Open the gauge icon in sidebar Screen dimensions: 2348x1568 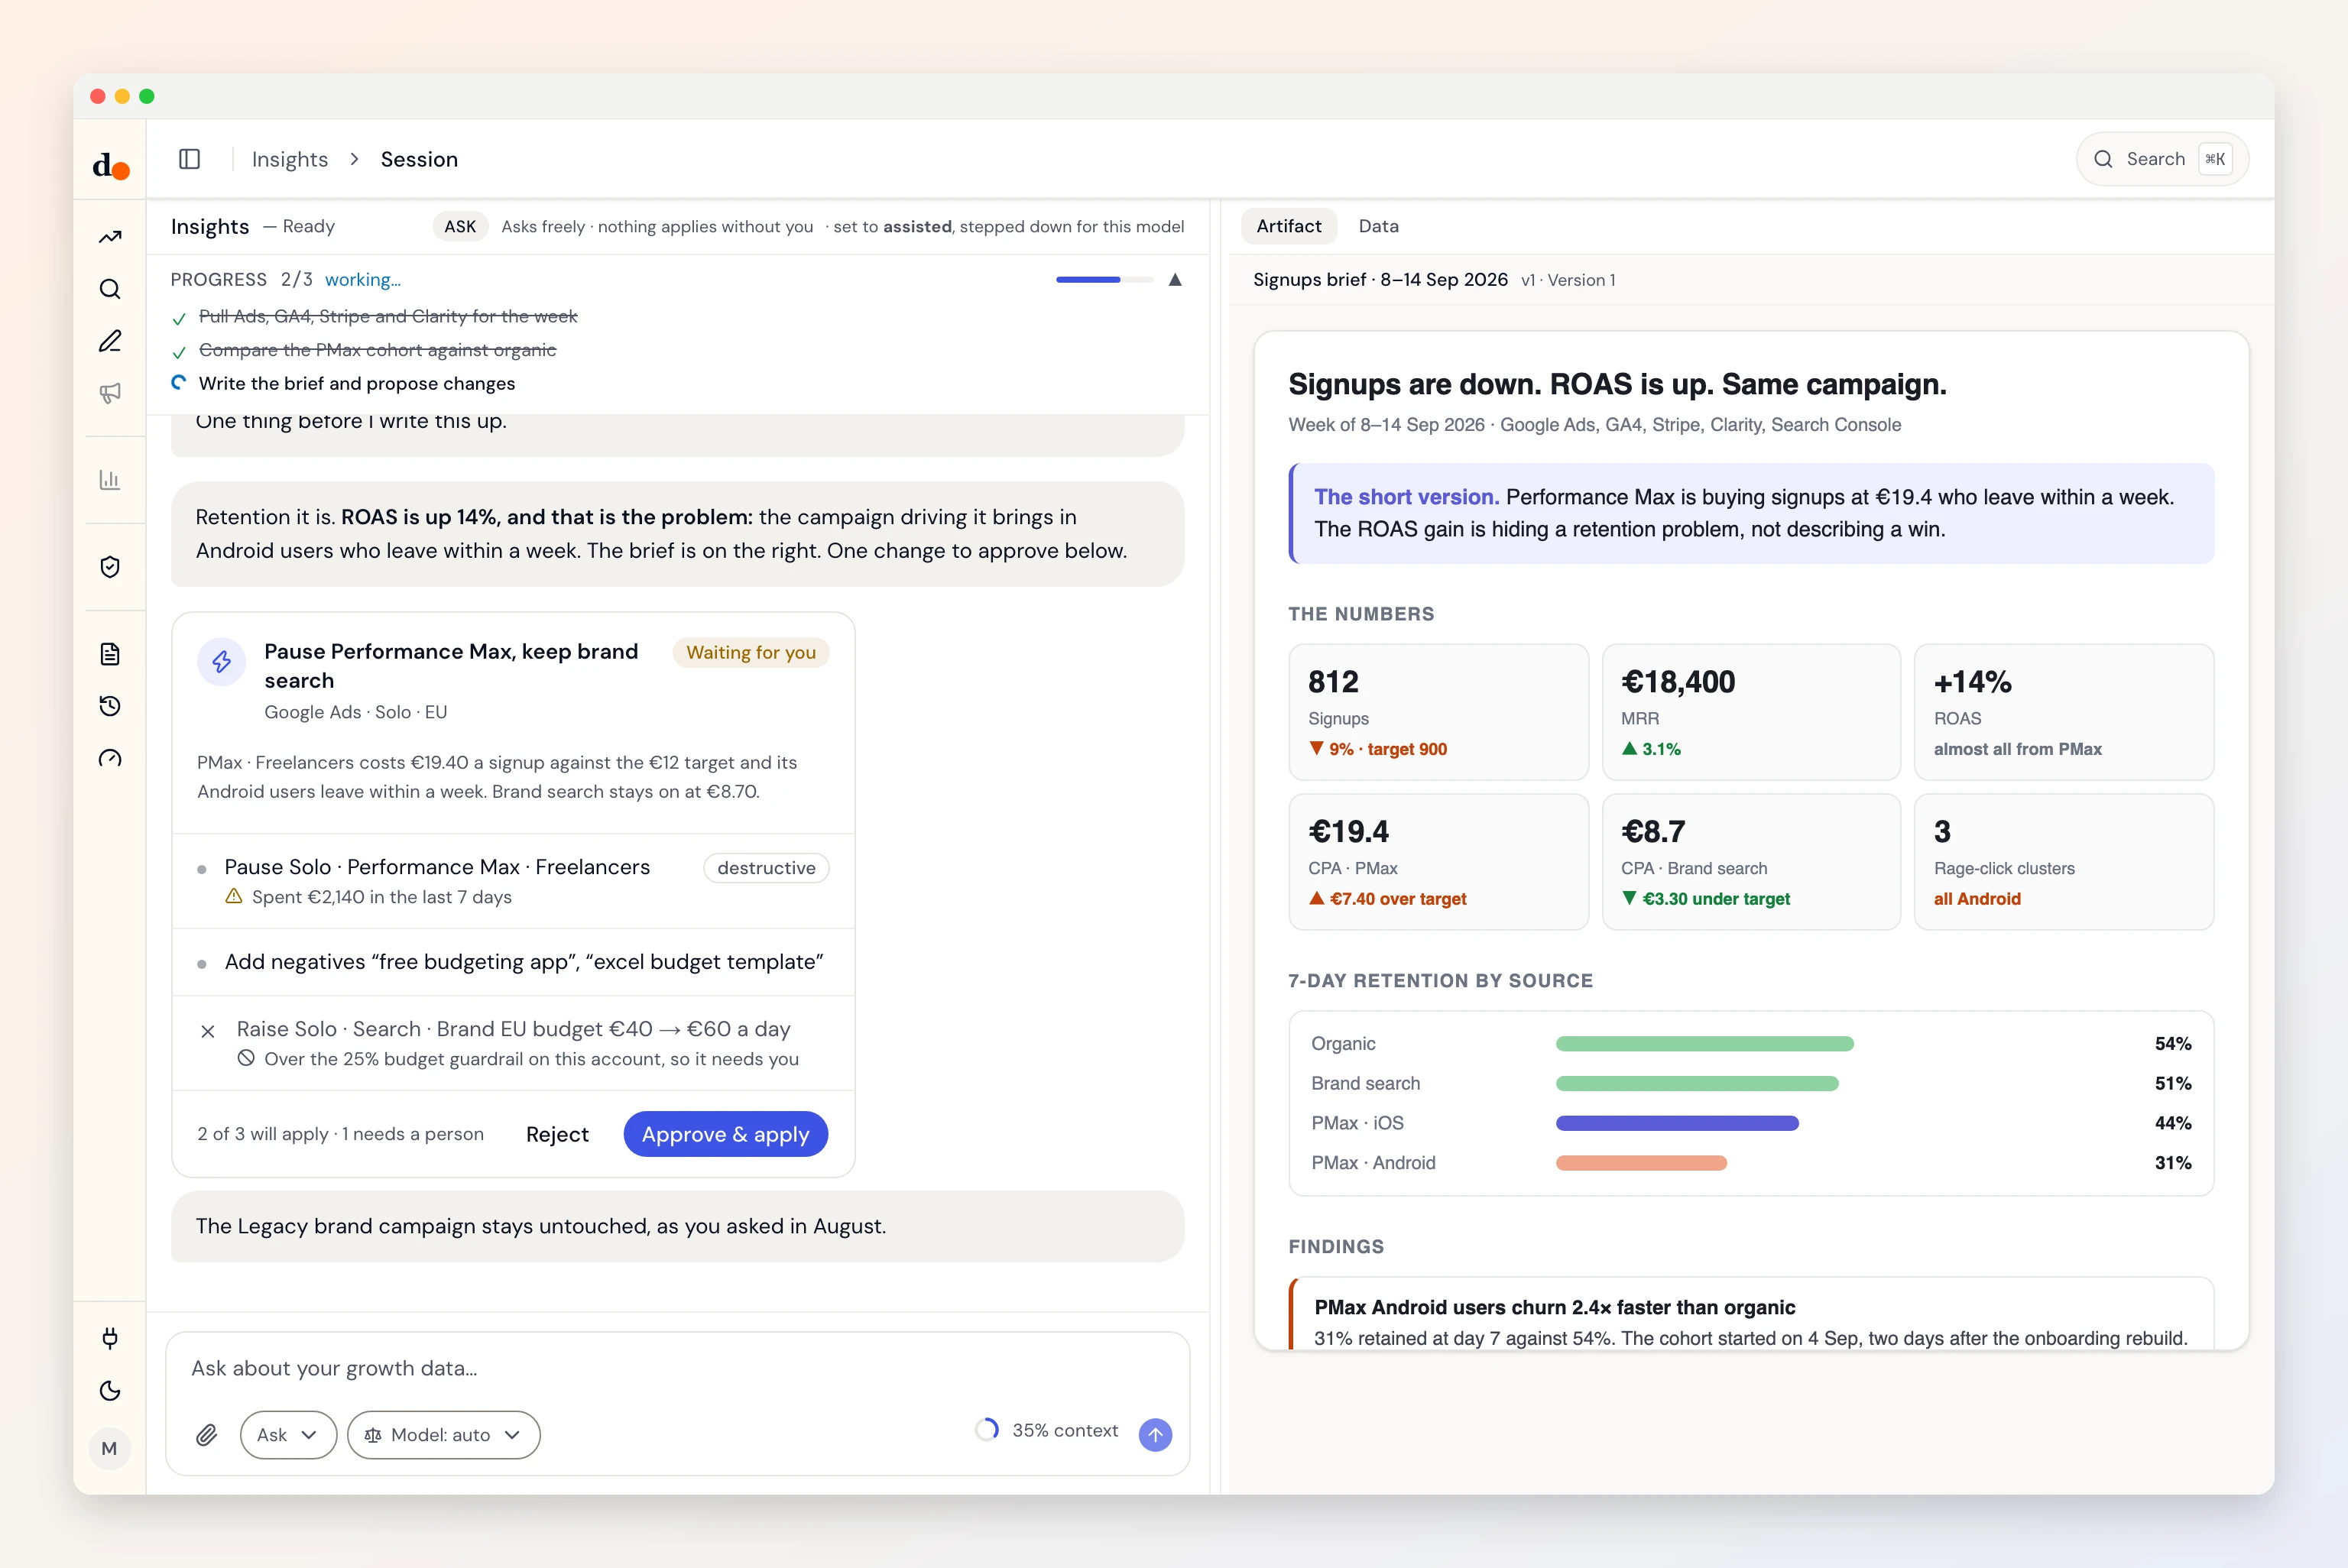tap(110, 758)
